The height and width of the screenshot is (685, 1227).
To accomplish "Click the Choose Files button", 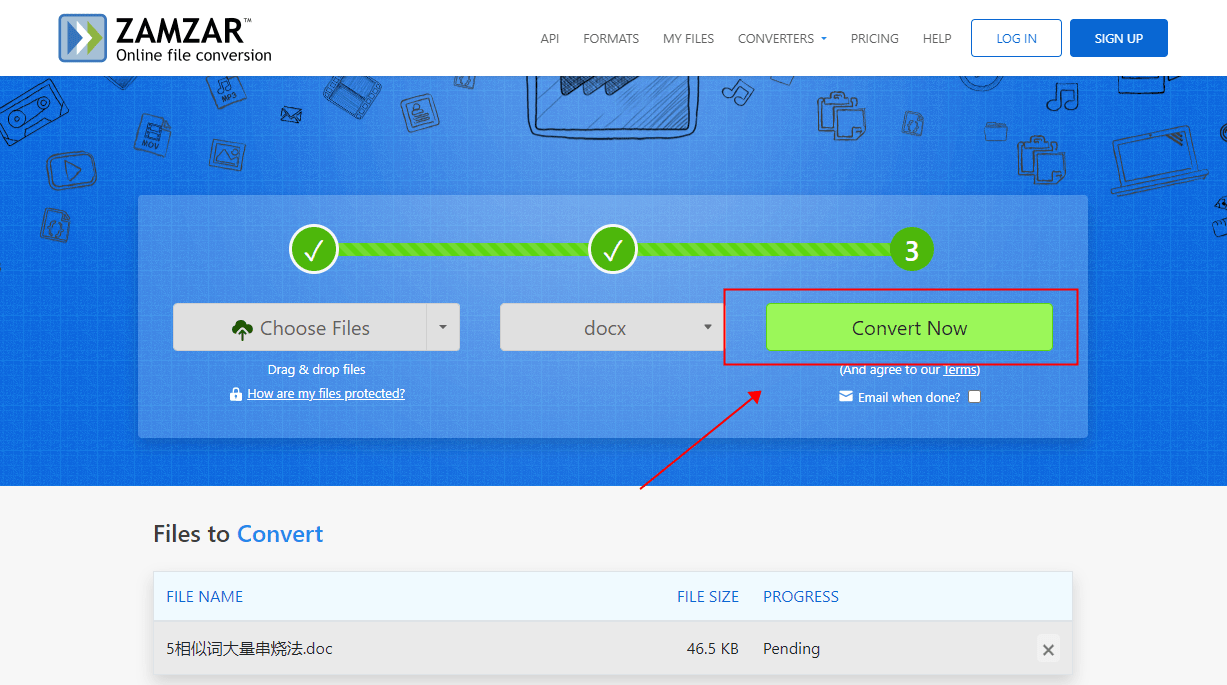I will coord(300,327).
